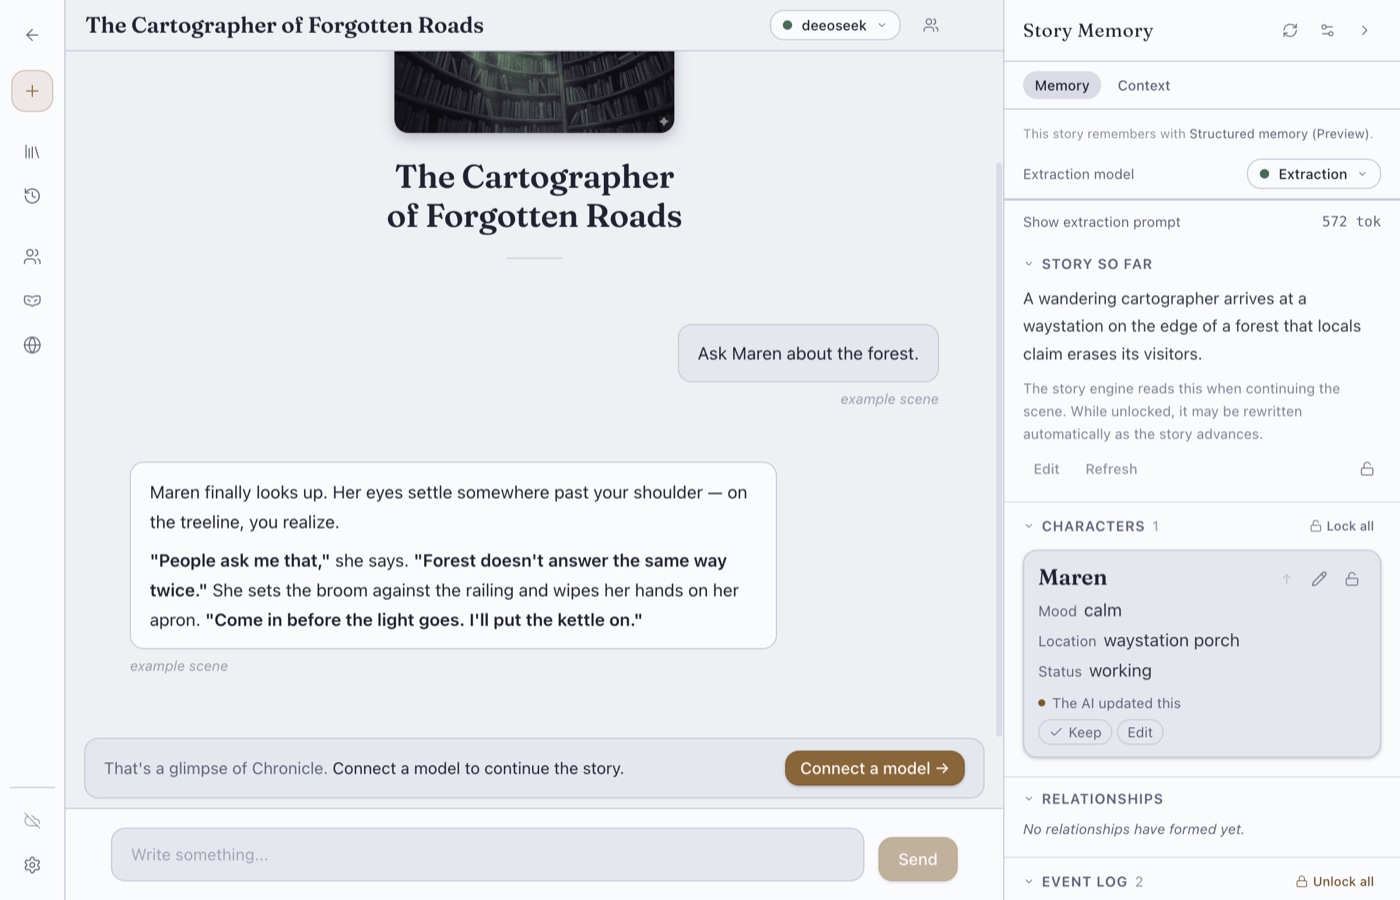Screen dimensions: 1400x900
Task: Click the back arrow in the sidebar
Action: pos(32,35)
